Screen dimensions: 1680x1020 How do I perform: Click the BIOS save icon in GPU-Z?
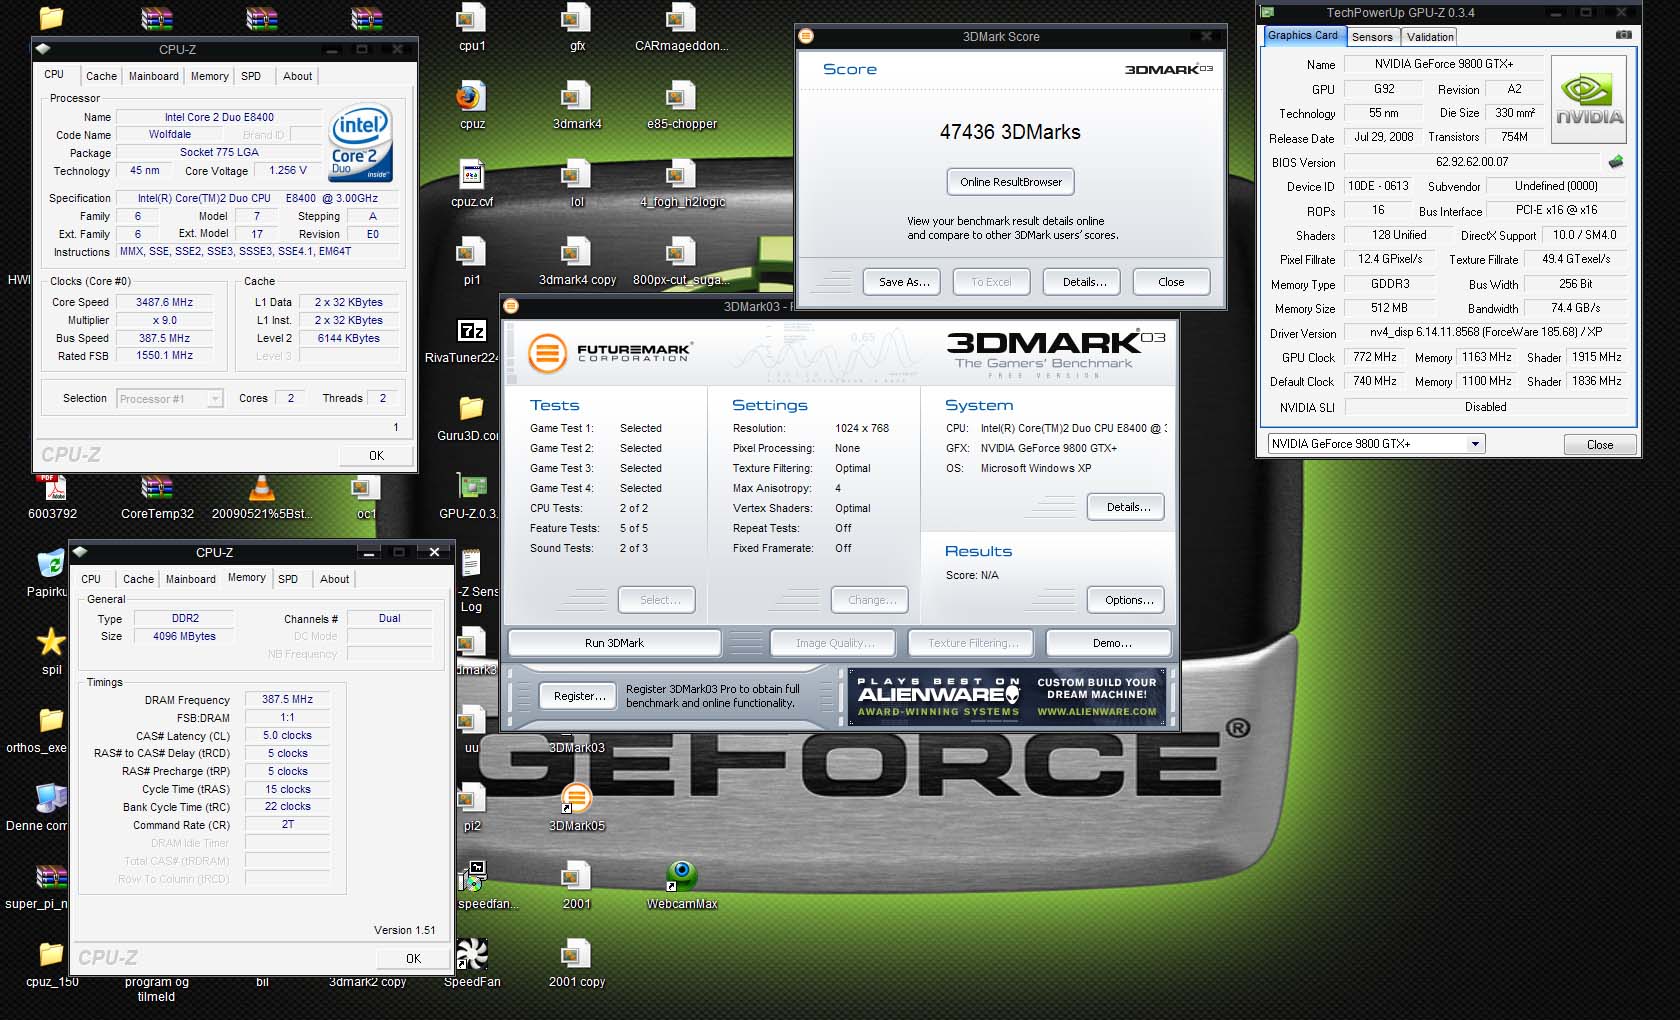point(1616,161)
